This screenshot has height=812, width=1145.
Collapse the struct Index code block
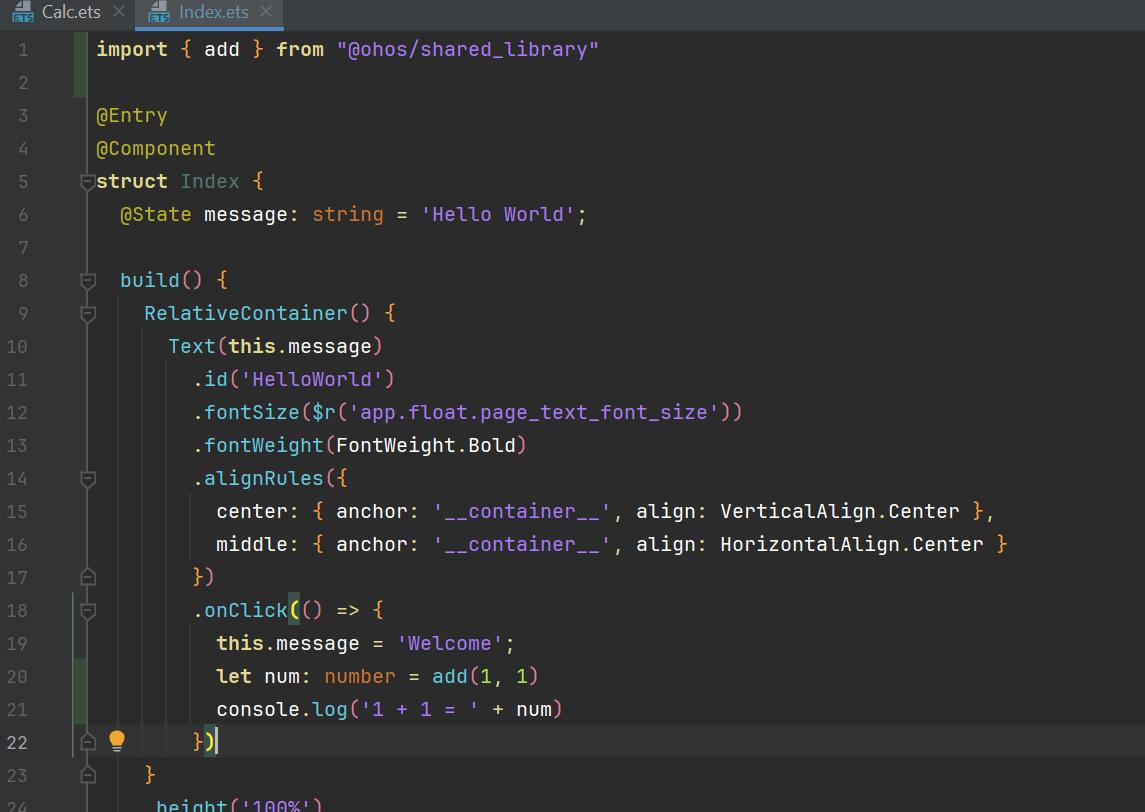(x=88, y=182)
